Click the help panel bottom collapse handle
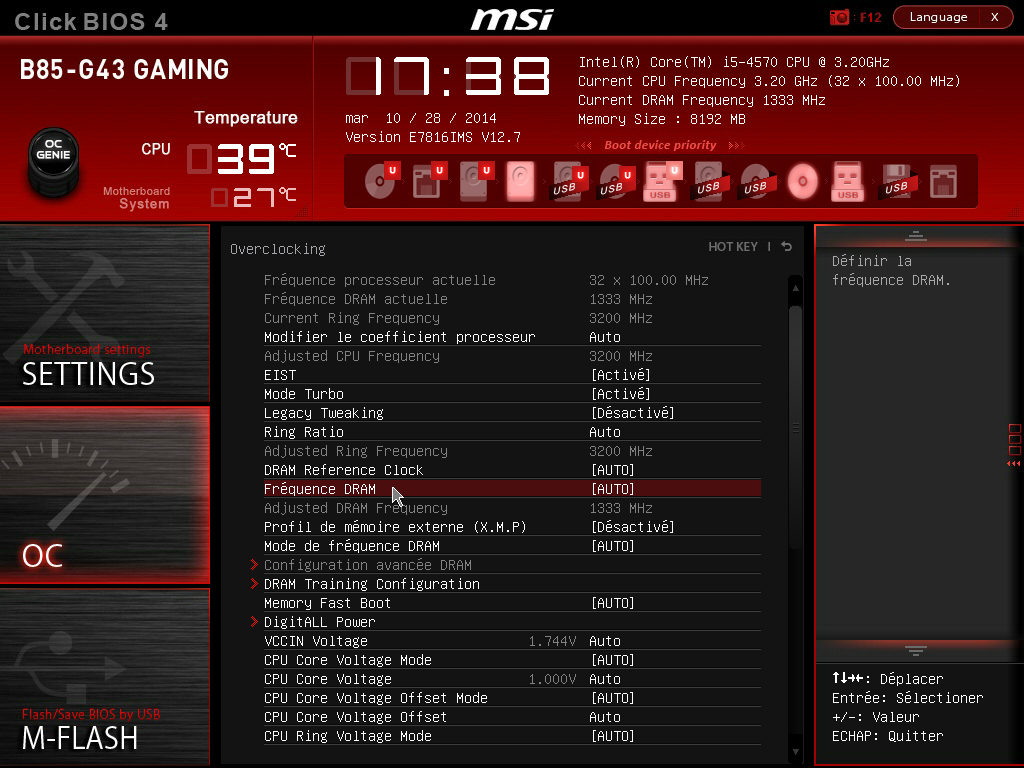The image size is (1024, 768). tap(916, 650)
